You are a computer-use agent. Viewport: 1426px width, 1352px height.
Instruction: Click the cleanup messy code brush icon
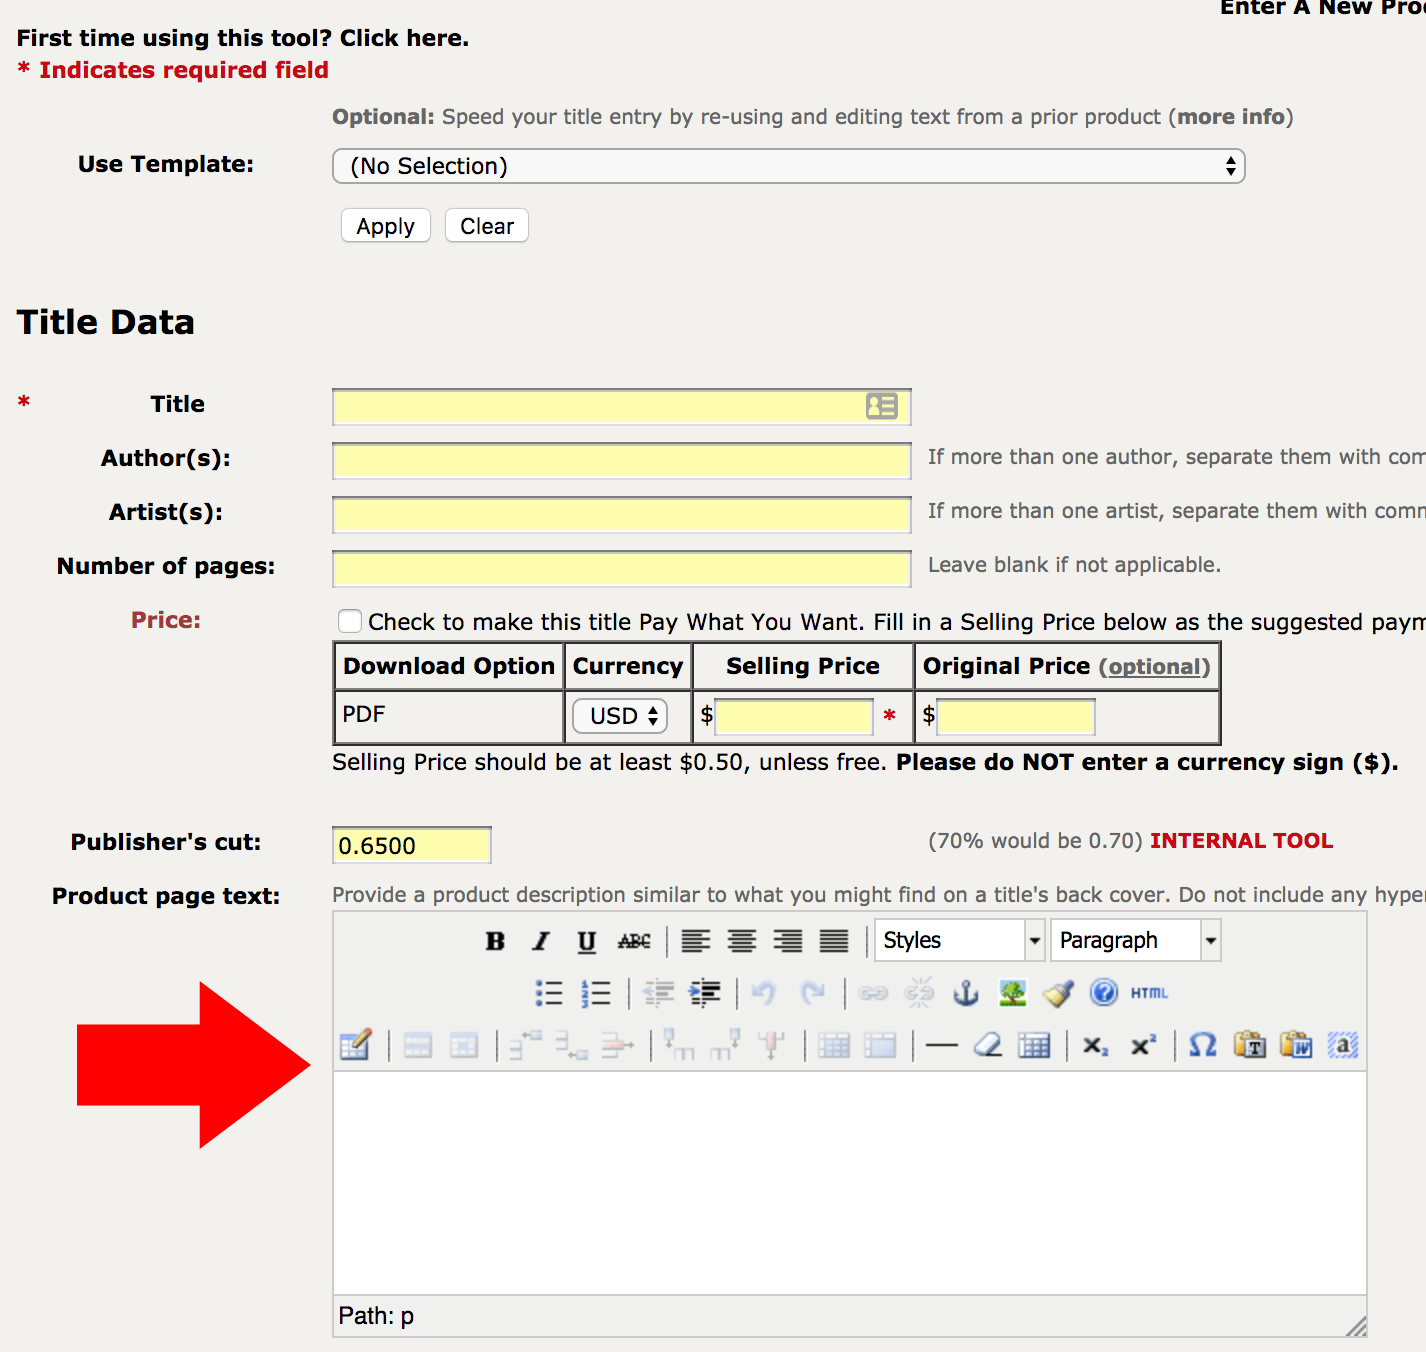[x=1057, y=992]
